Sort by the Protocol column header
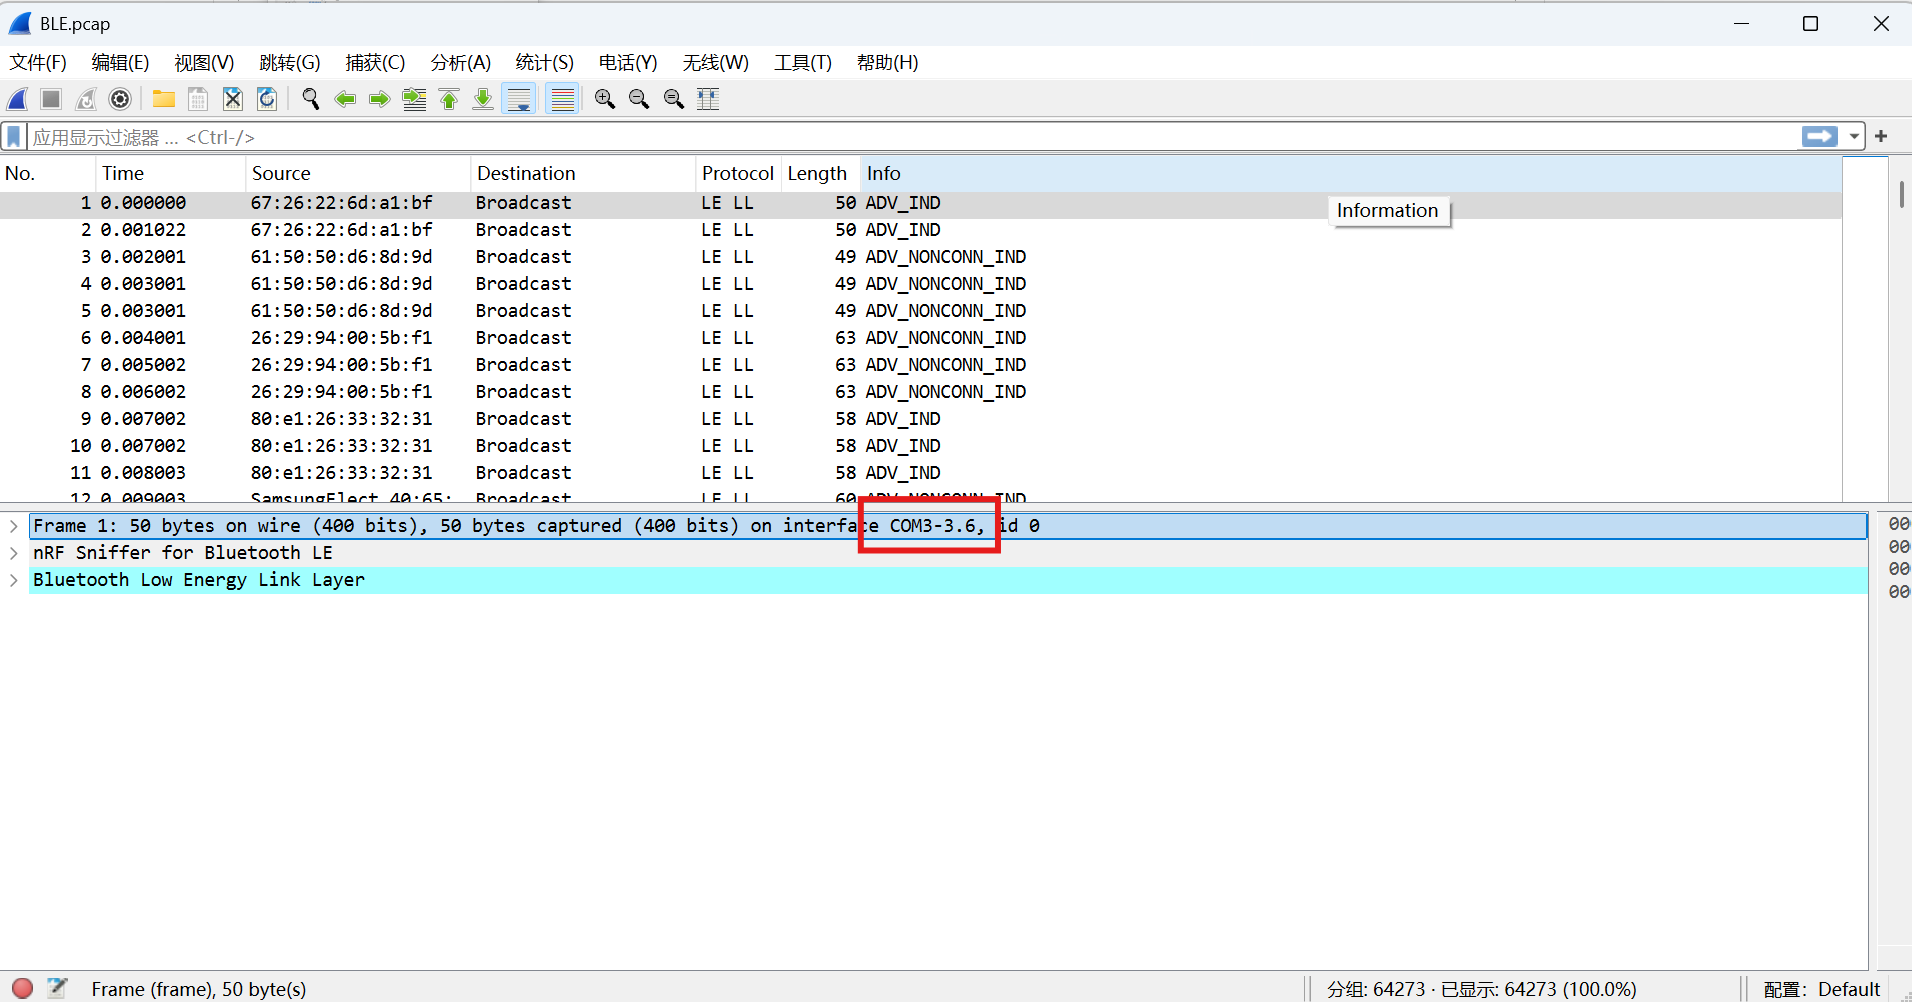Viewport: 1912px width, 1002px height. coord(738,174)
